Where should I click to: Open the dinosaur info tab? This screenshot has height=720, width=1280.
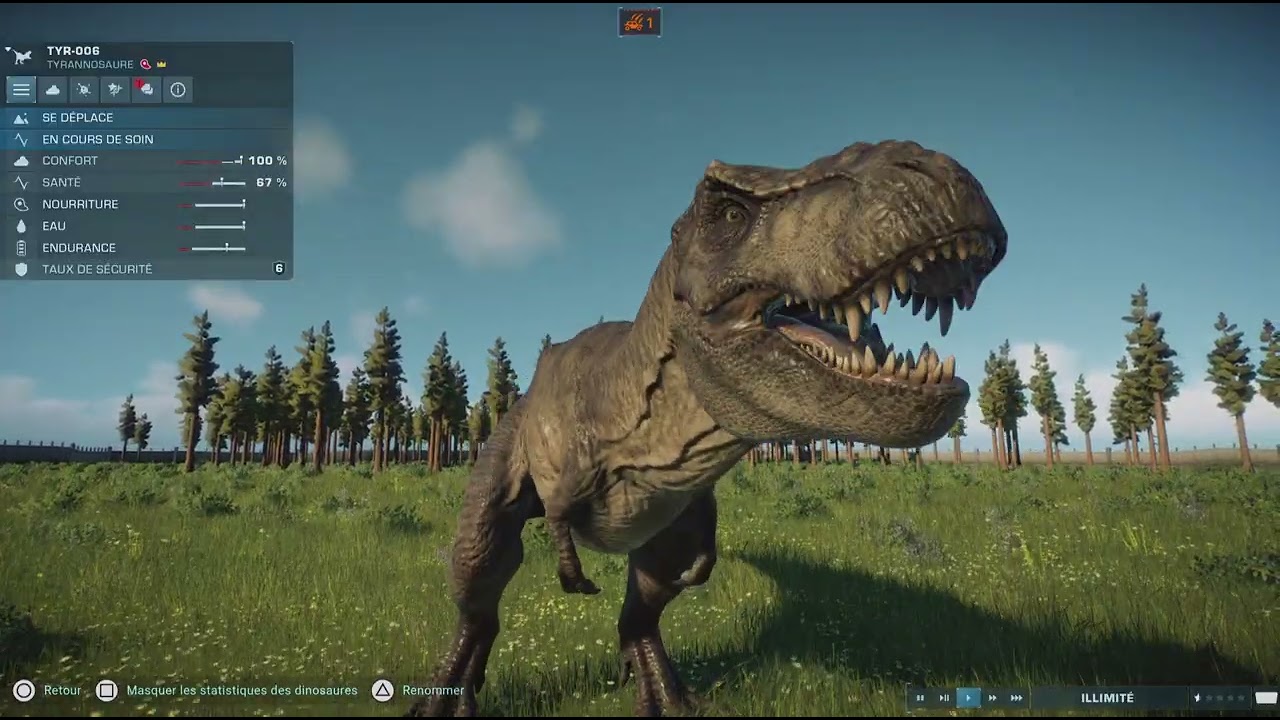tap(178, 90)
